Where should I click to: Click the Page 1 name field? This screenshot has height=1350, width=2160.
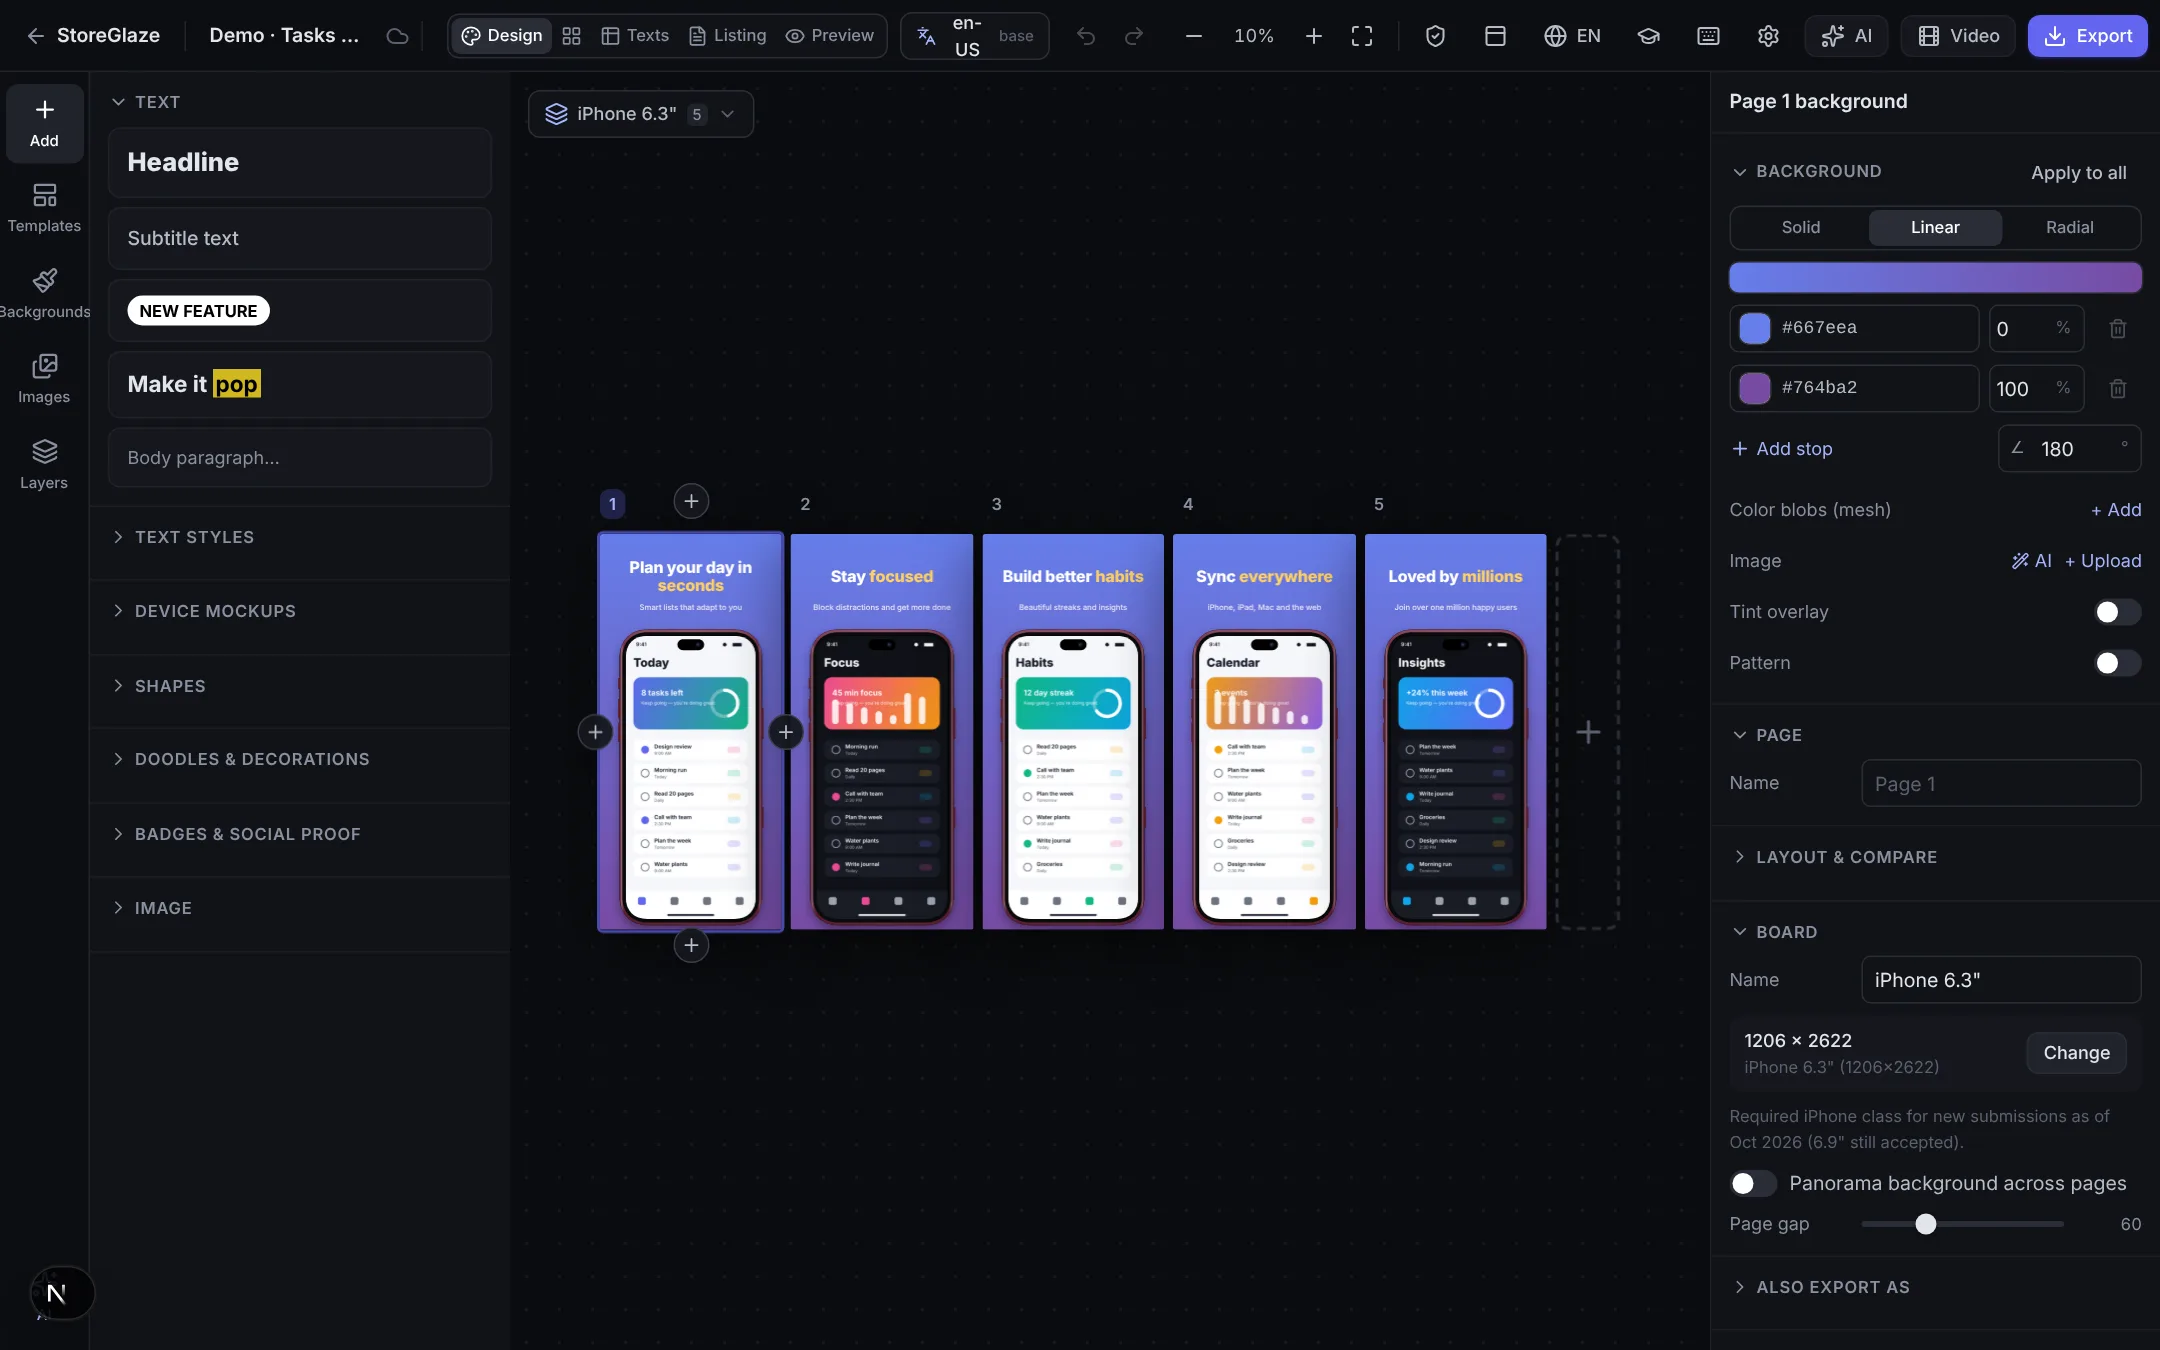(x=2001, y=783)
